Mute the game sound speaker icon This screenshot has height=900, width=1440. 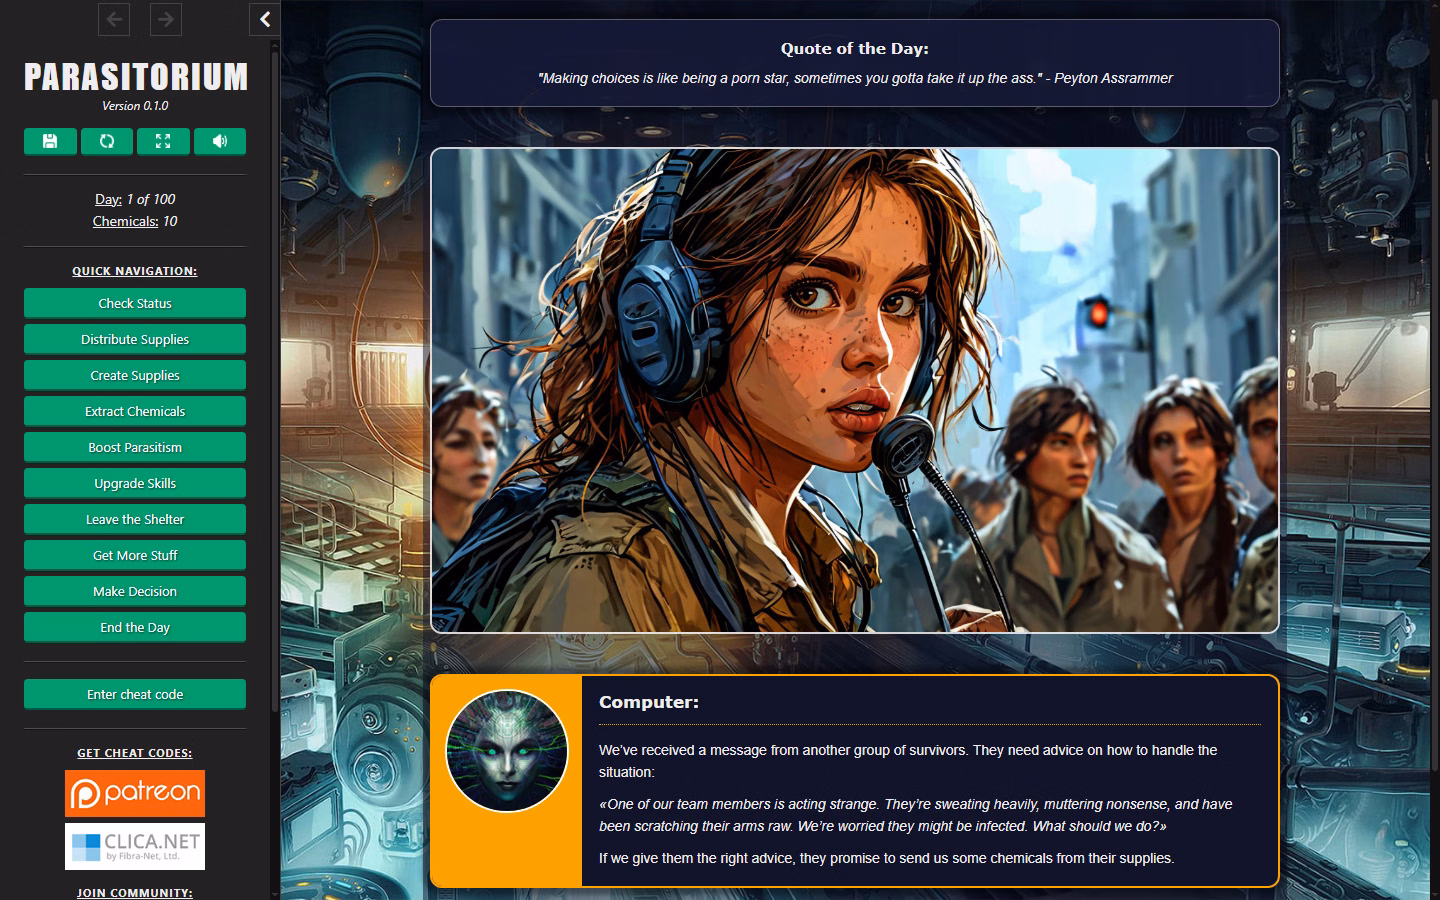tap(220, 142)
